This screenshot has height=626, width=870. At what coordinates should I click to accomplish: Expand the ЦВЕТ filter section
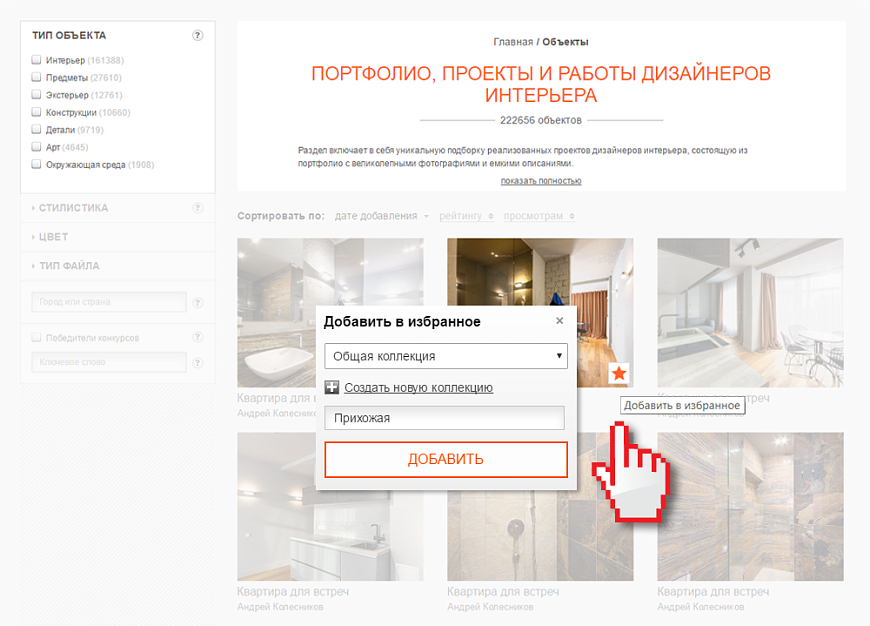(x=53, y=237)
